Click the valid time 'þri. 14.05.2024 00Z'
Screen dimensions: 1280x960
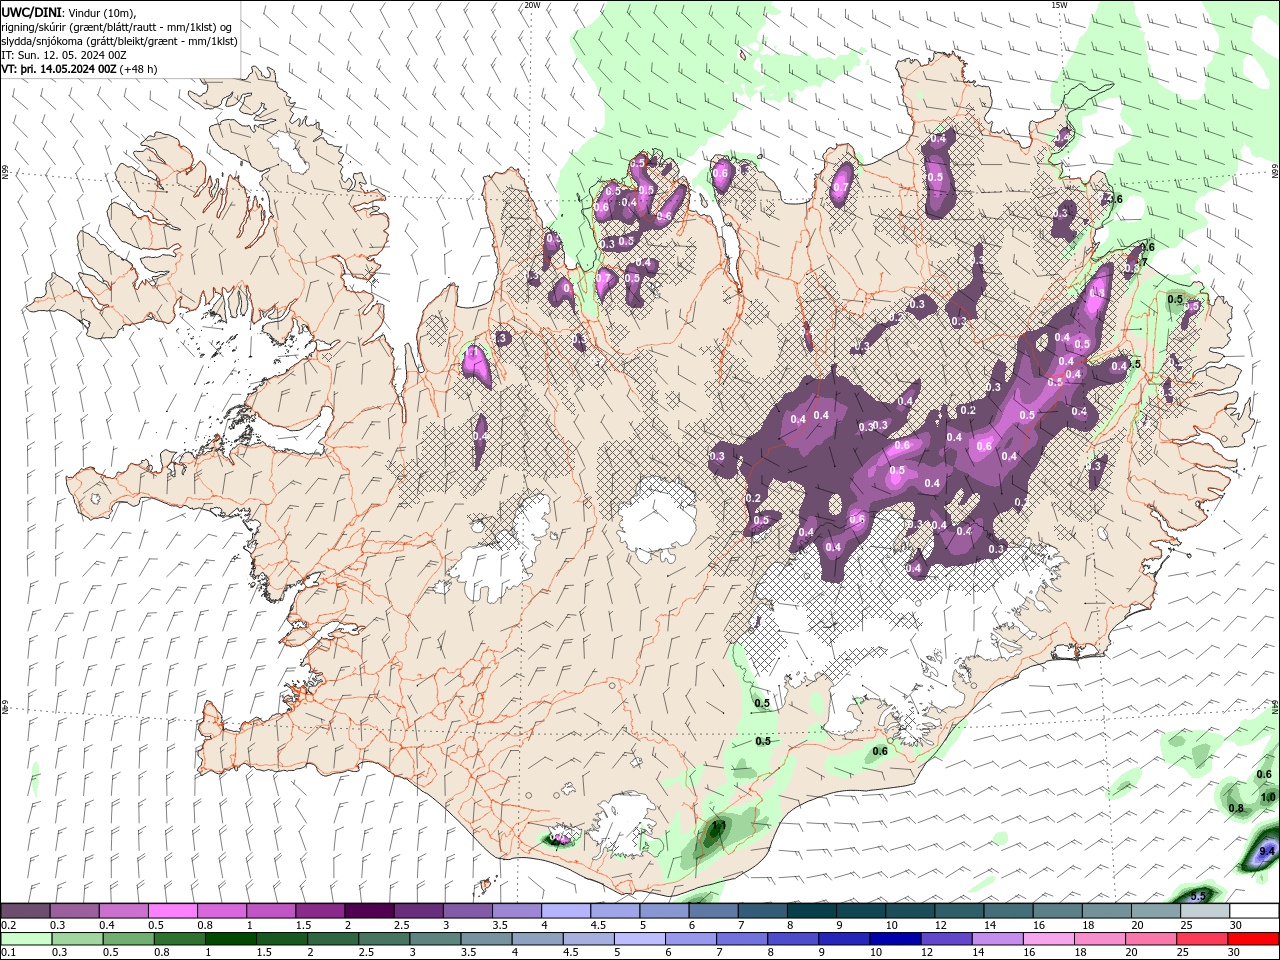(x=67, y=69)
